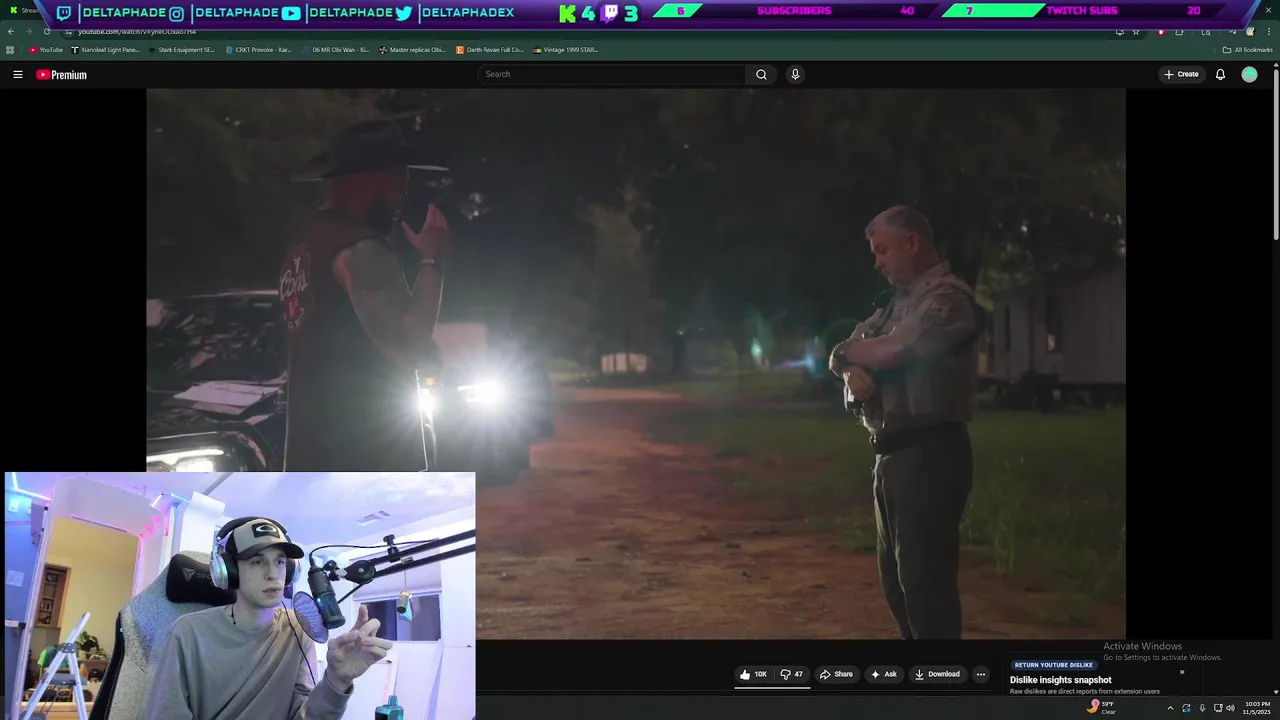Open the All Bookmarks folder
This screenshot has width=1280, height=720.
coord(1247,49)
